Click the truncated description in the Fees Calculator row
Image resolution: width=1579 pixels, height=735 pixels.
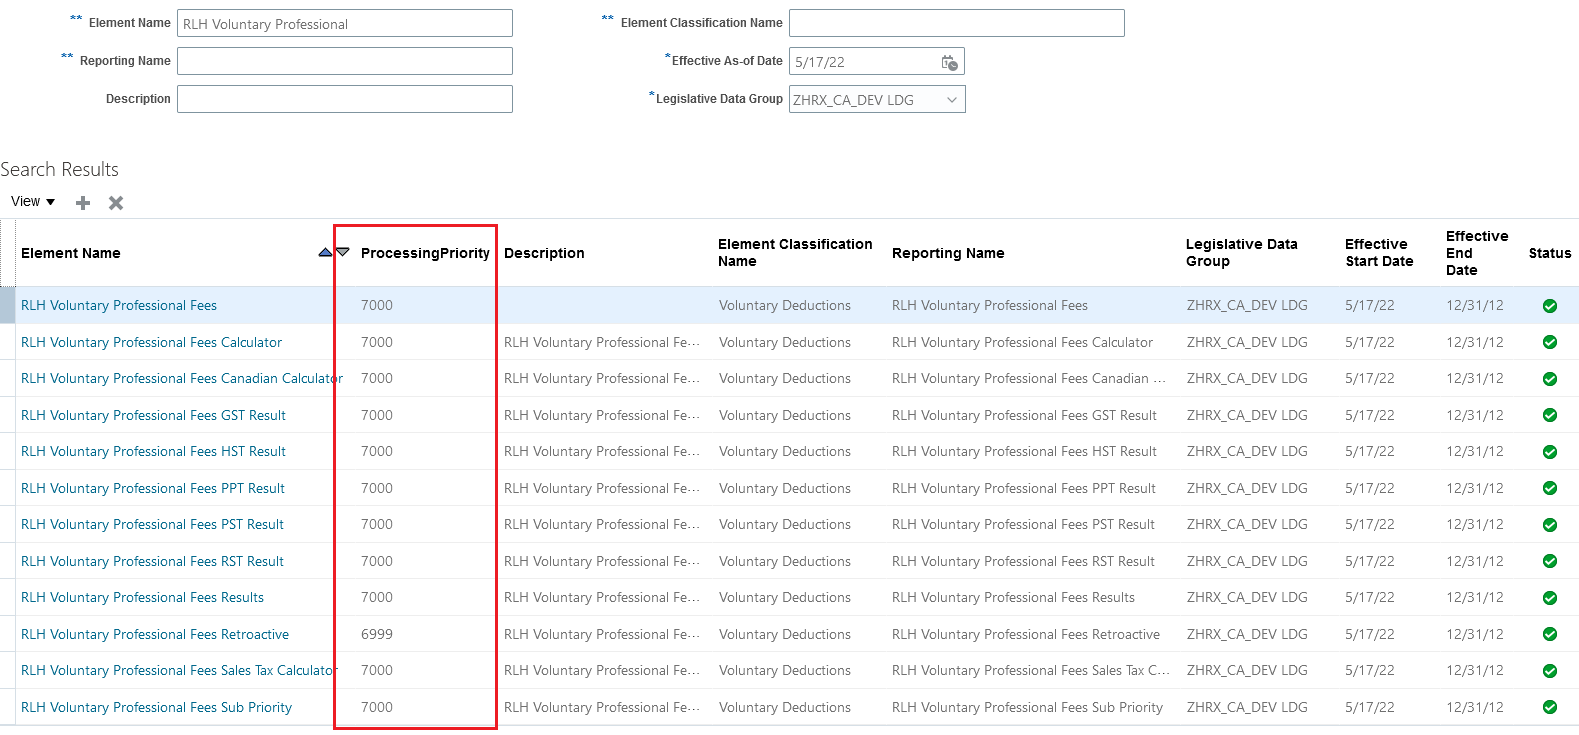click(x=602, y=342)
